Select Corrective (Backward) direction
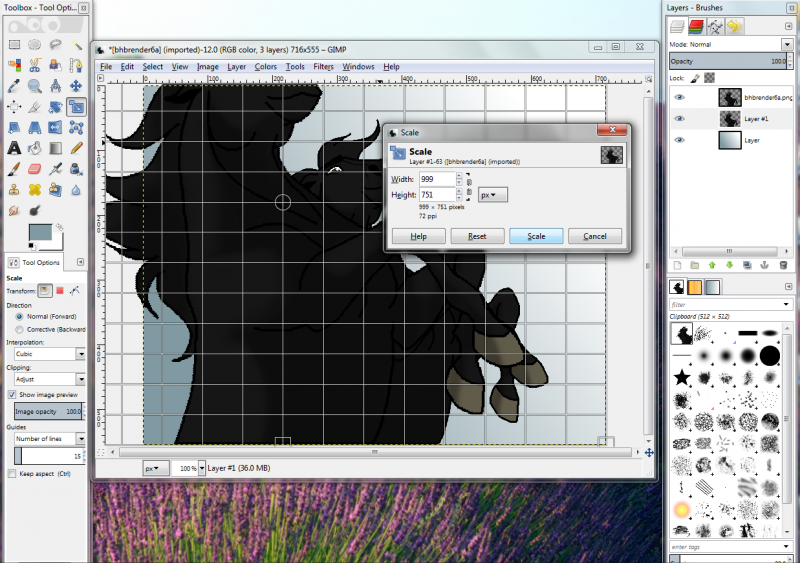Screen dimensions: 800x563 pyautogui.click(x=19, y=330)
